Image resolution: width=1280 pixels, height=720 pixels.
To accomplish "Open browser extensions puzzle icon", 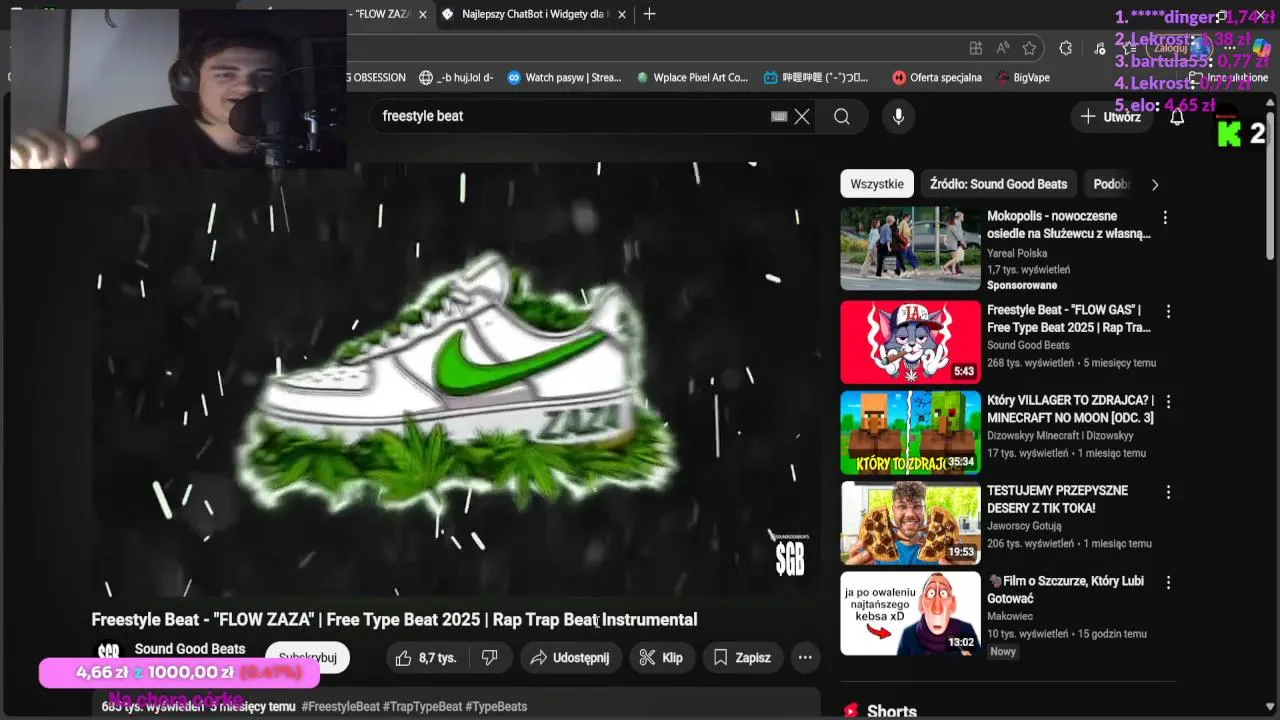I will click(x=1066, y=48).
